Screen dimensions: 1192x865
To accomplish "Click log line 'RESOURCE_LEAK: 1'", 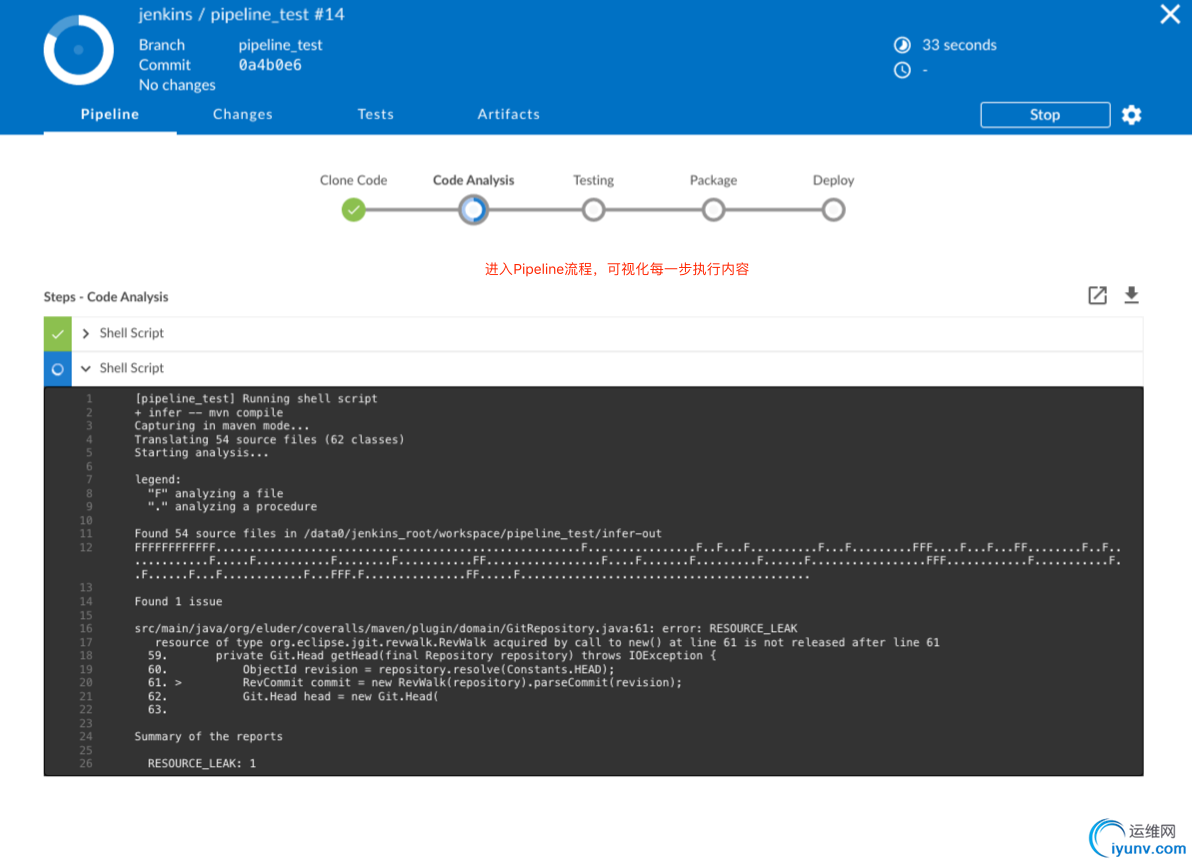I will coord(201,763).
